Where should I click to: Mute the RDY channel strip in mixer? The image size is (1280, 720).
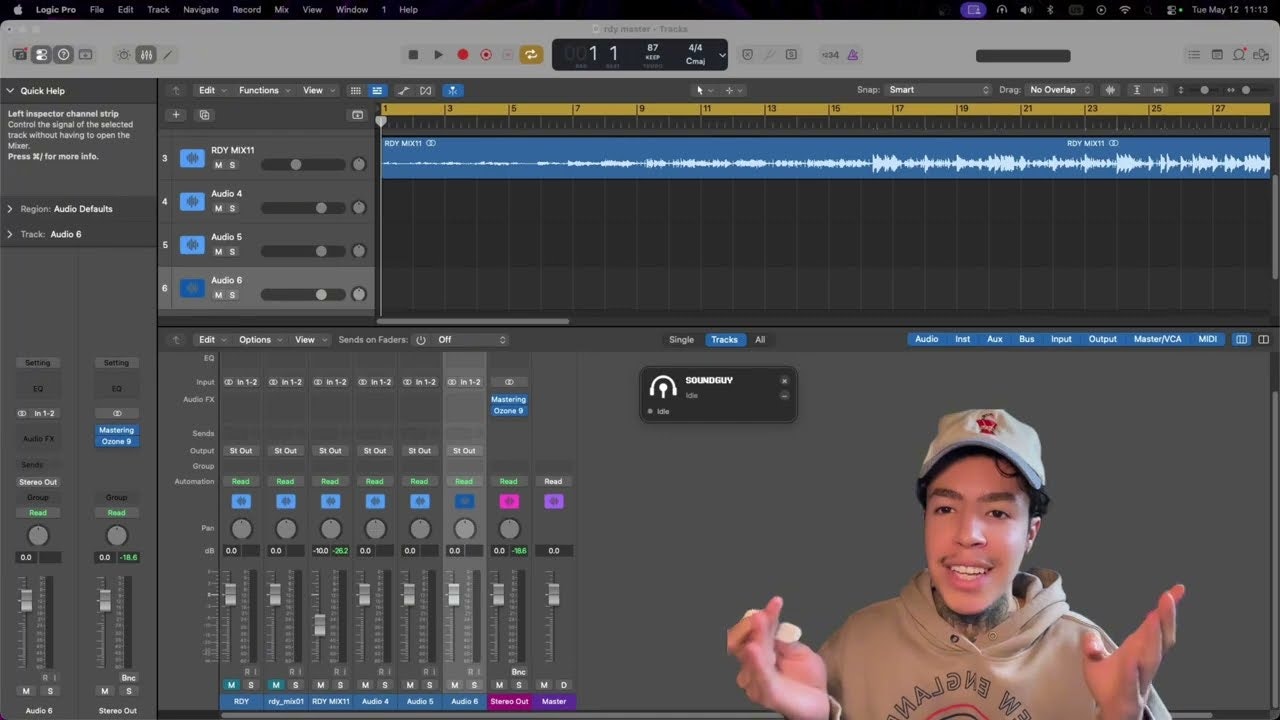231,685
